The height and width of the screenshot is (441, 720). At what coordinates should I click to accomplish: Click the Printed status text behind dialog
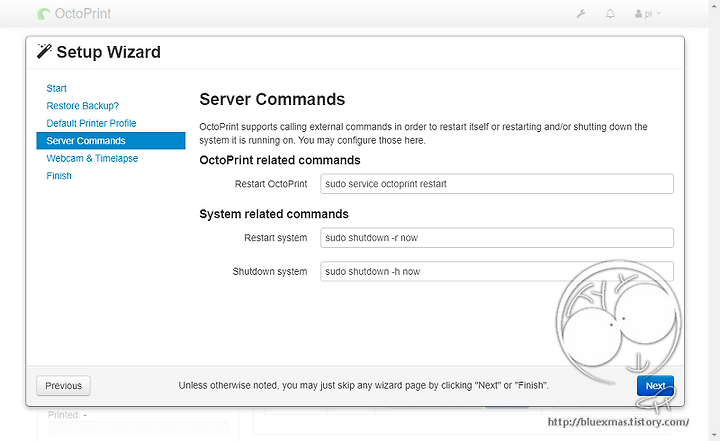[67, 415]
